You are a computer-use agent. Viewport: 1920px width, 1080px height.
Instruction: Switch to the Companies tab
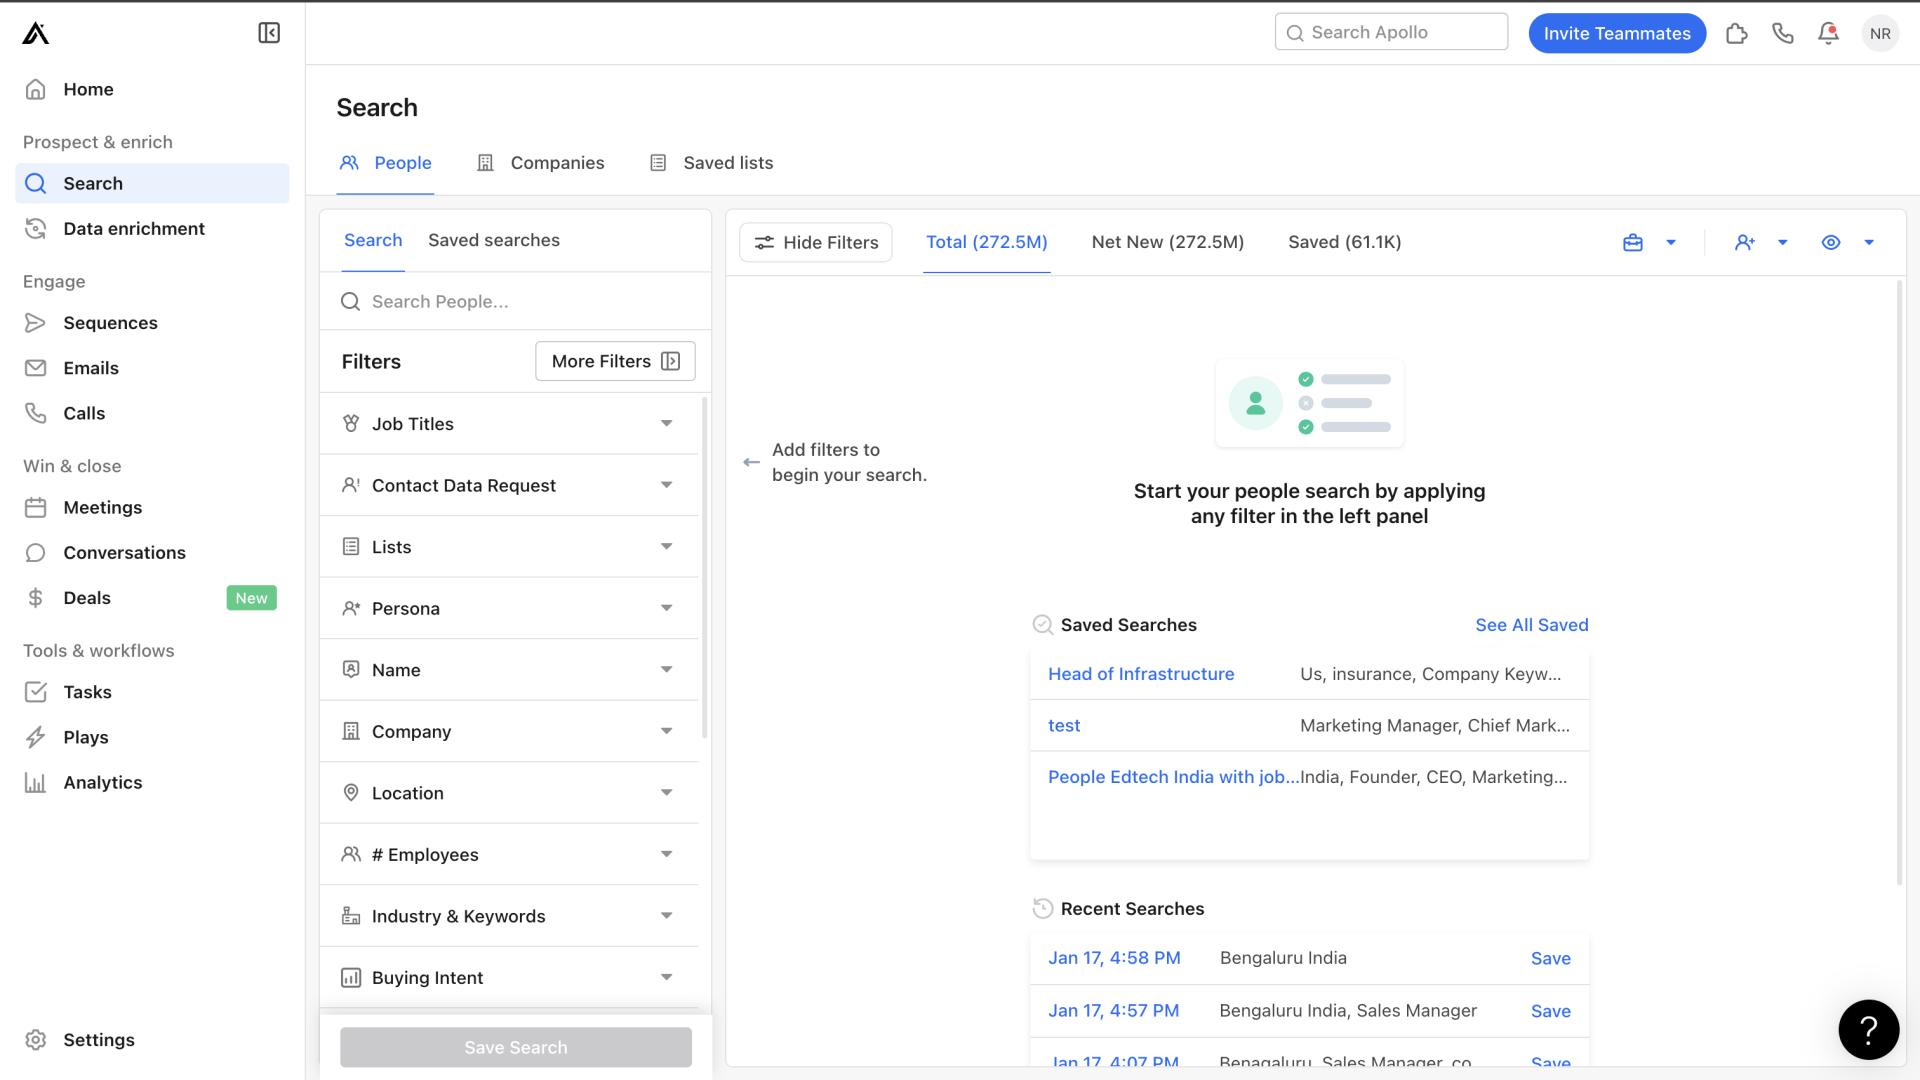[541, 163]
